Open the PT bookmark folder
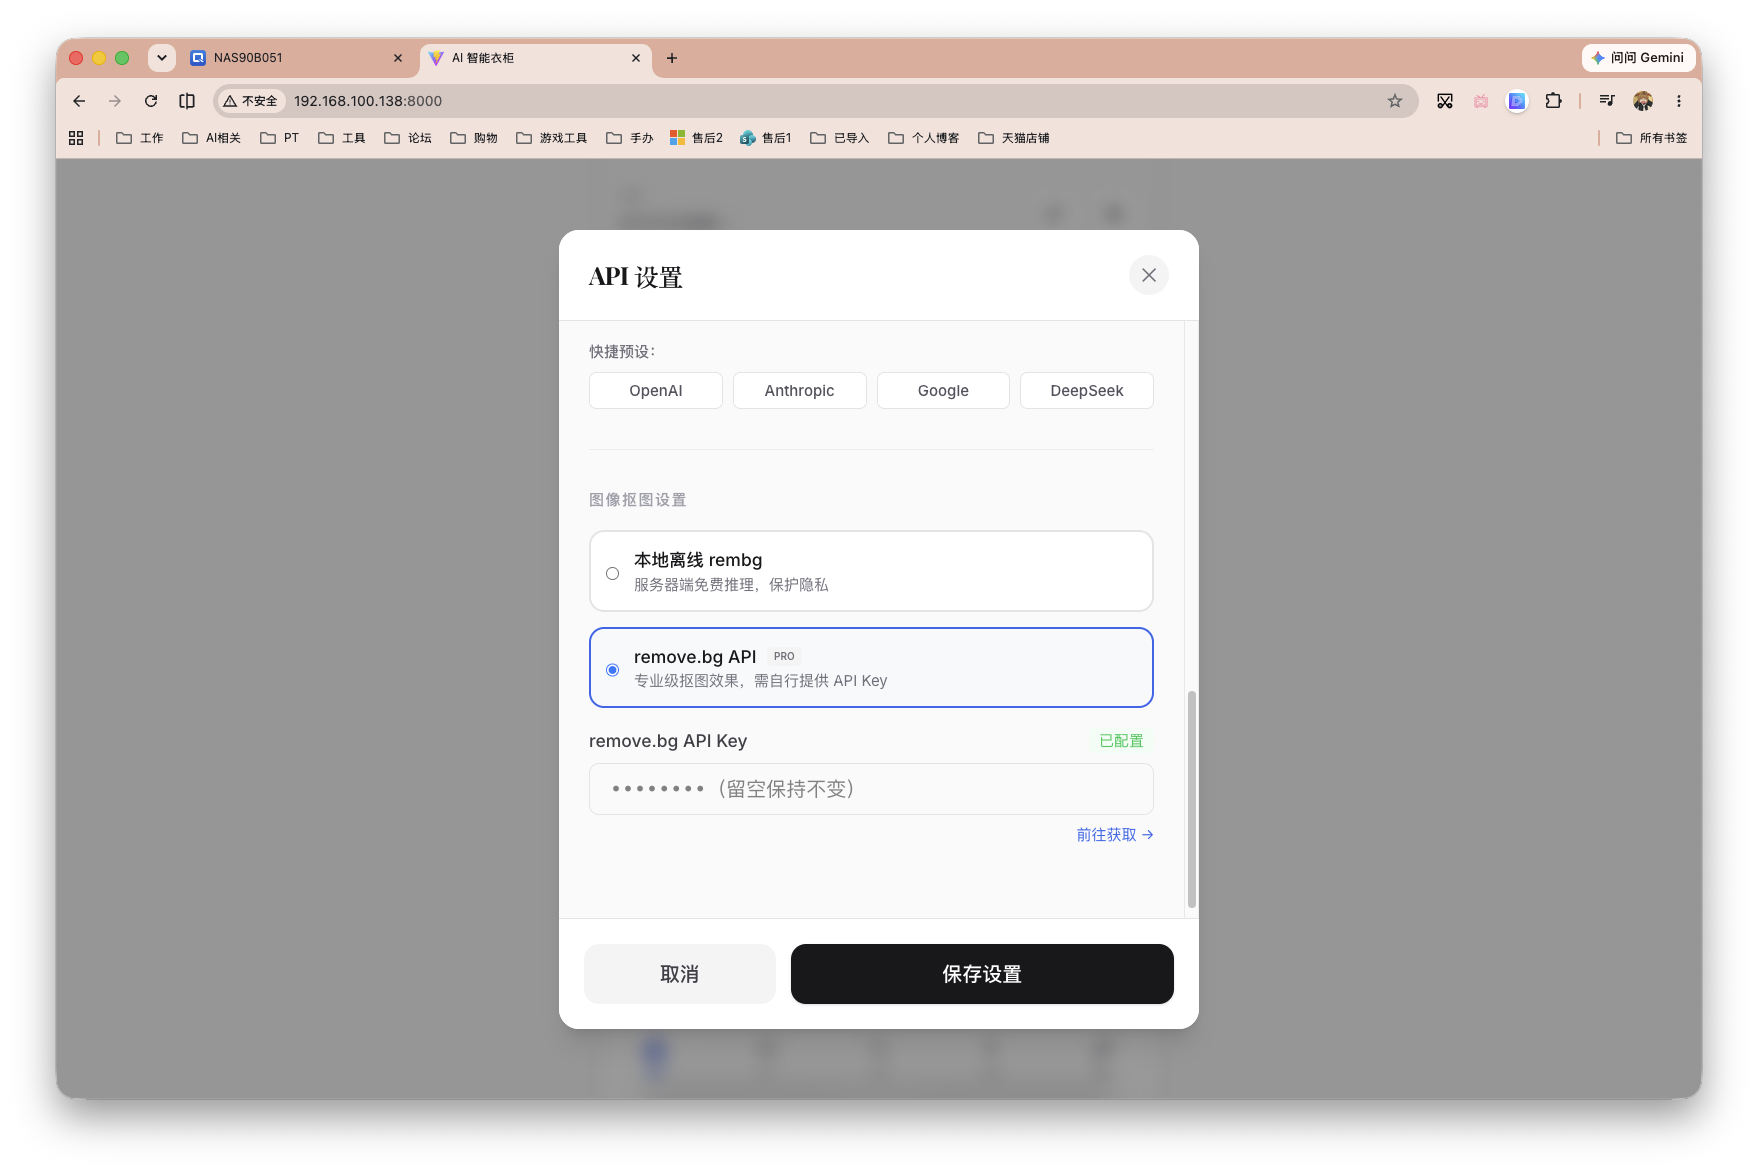The image size is (1758, 1173). [280, 138]
